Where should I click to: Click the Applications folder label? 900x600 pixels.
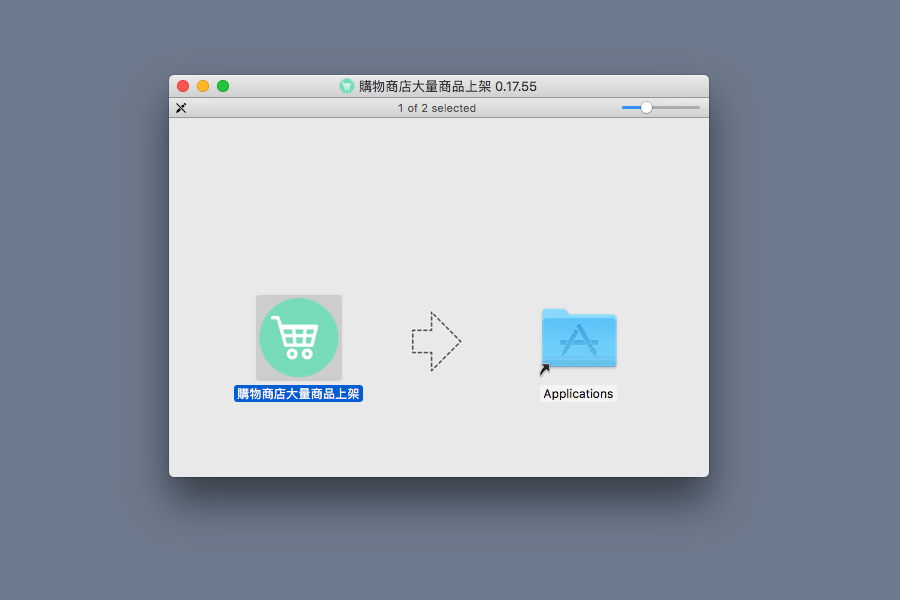click(x=578, y=394)
